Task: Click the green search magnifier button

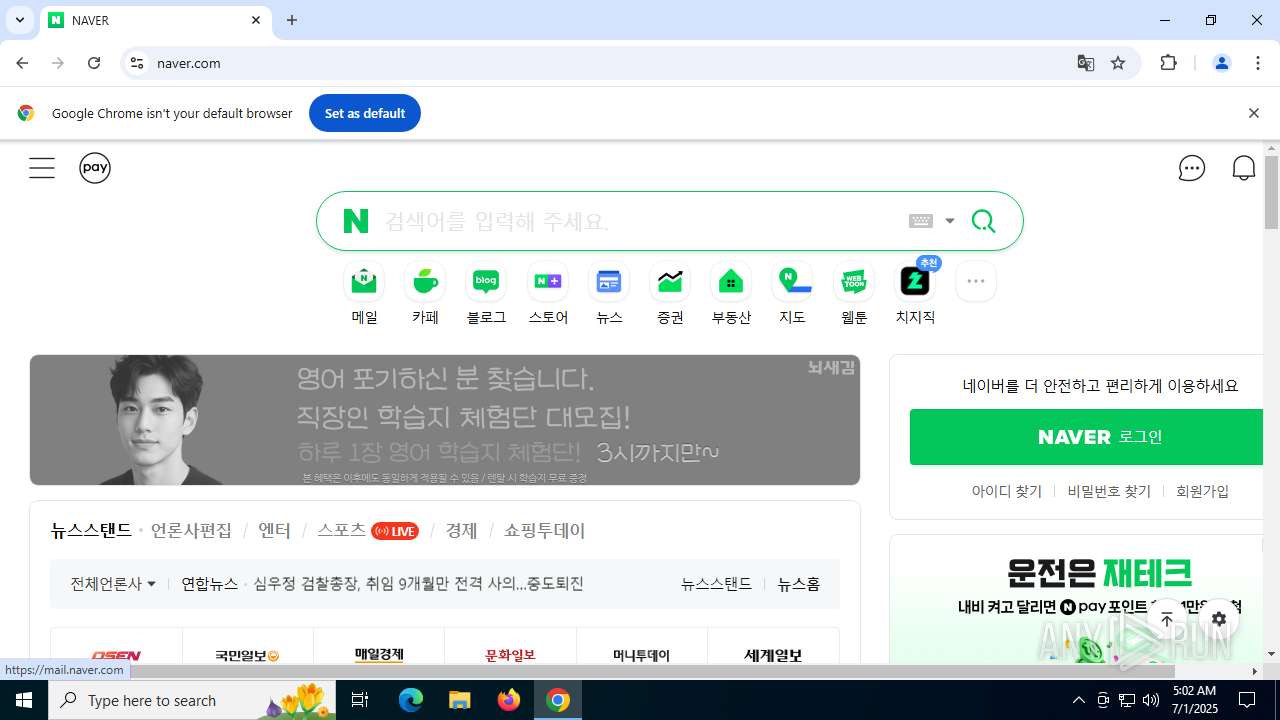Action: pos(983,221)
